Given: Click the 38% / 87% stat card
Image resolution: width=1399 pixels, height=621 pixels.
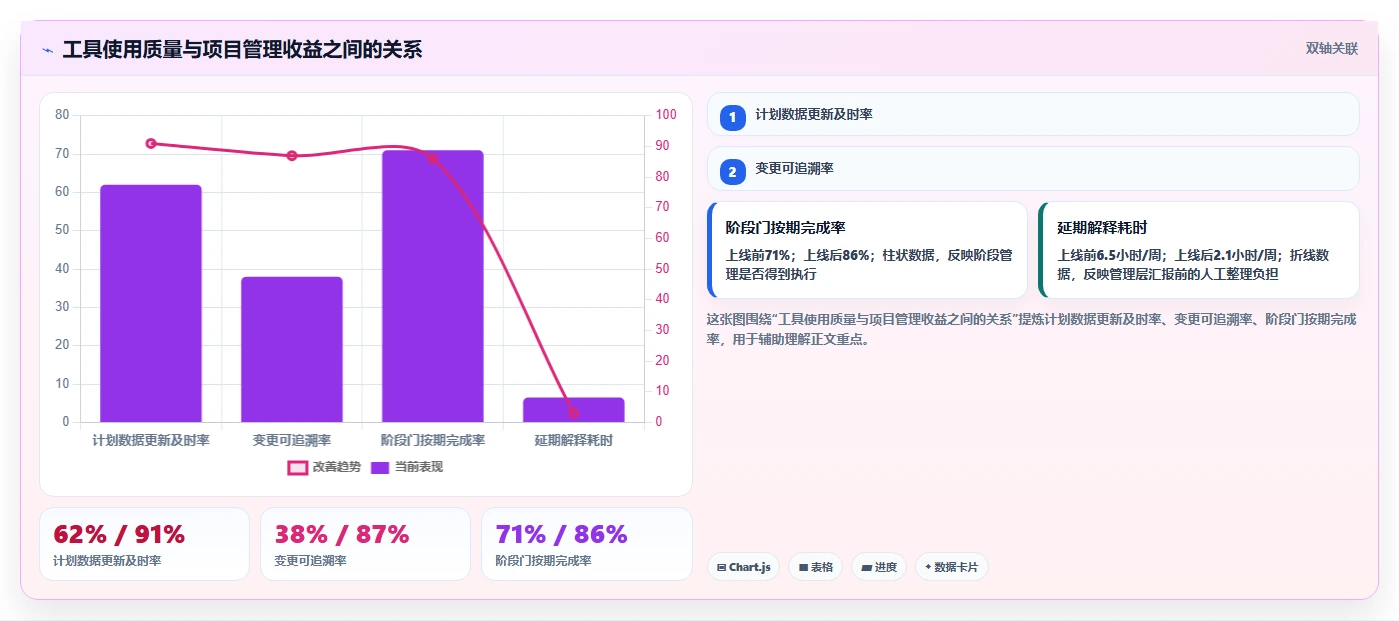Looking at the screenshot, I should tap(365, 544).
